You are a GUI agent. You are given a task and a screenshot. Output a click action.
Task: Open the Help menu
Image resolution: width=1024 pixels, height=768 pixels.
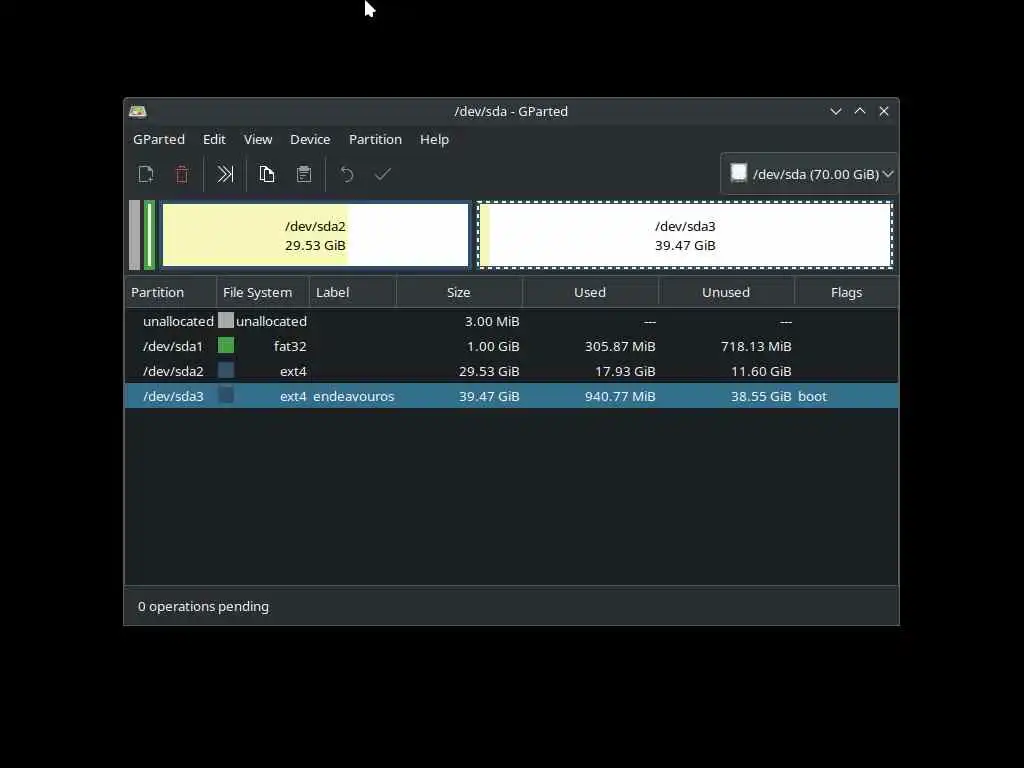click(434, 139)
